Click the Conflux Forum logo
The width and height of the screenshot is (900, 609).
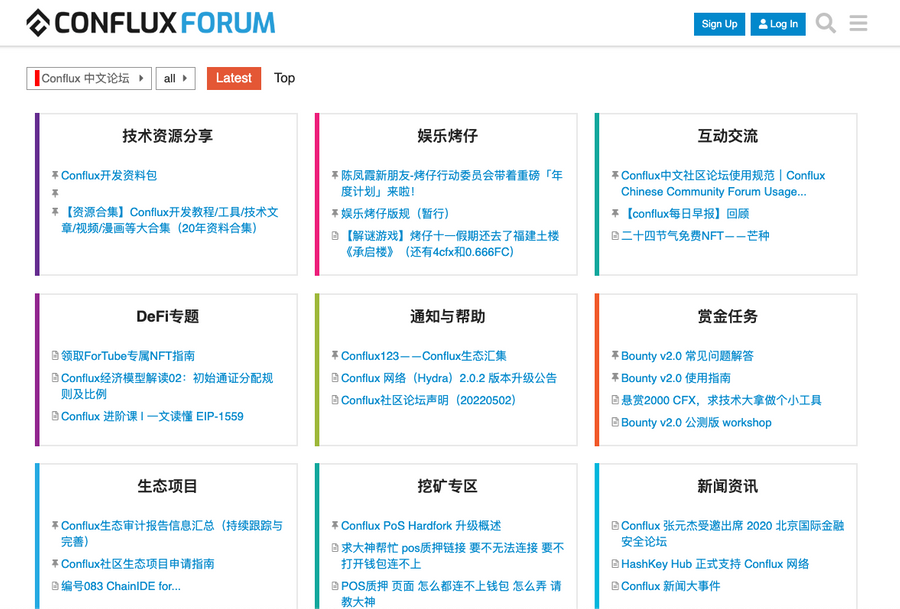pos(150,22)
